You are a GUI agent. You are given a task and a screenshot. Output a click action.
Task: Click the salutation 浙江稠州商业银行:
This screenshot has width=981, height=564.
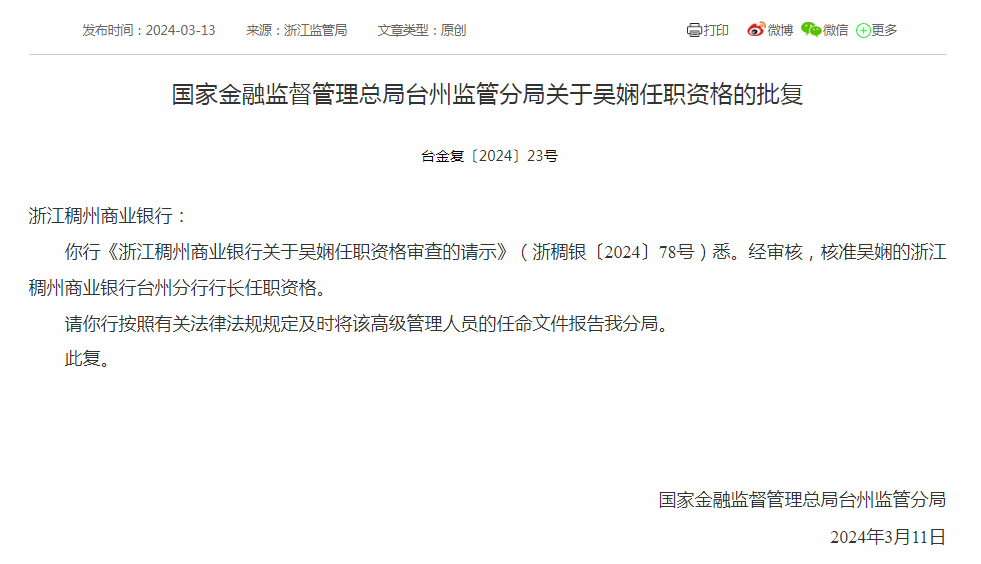tap(108, 216)
